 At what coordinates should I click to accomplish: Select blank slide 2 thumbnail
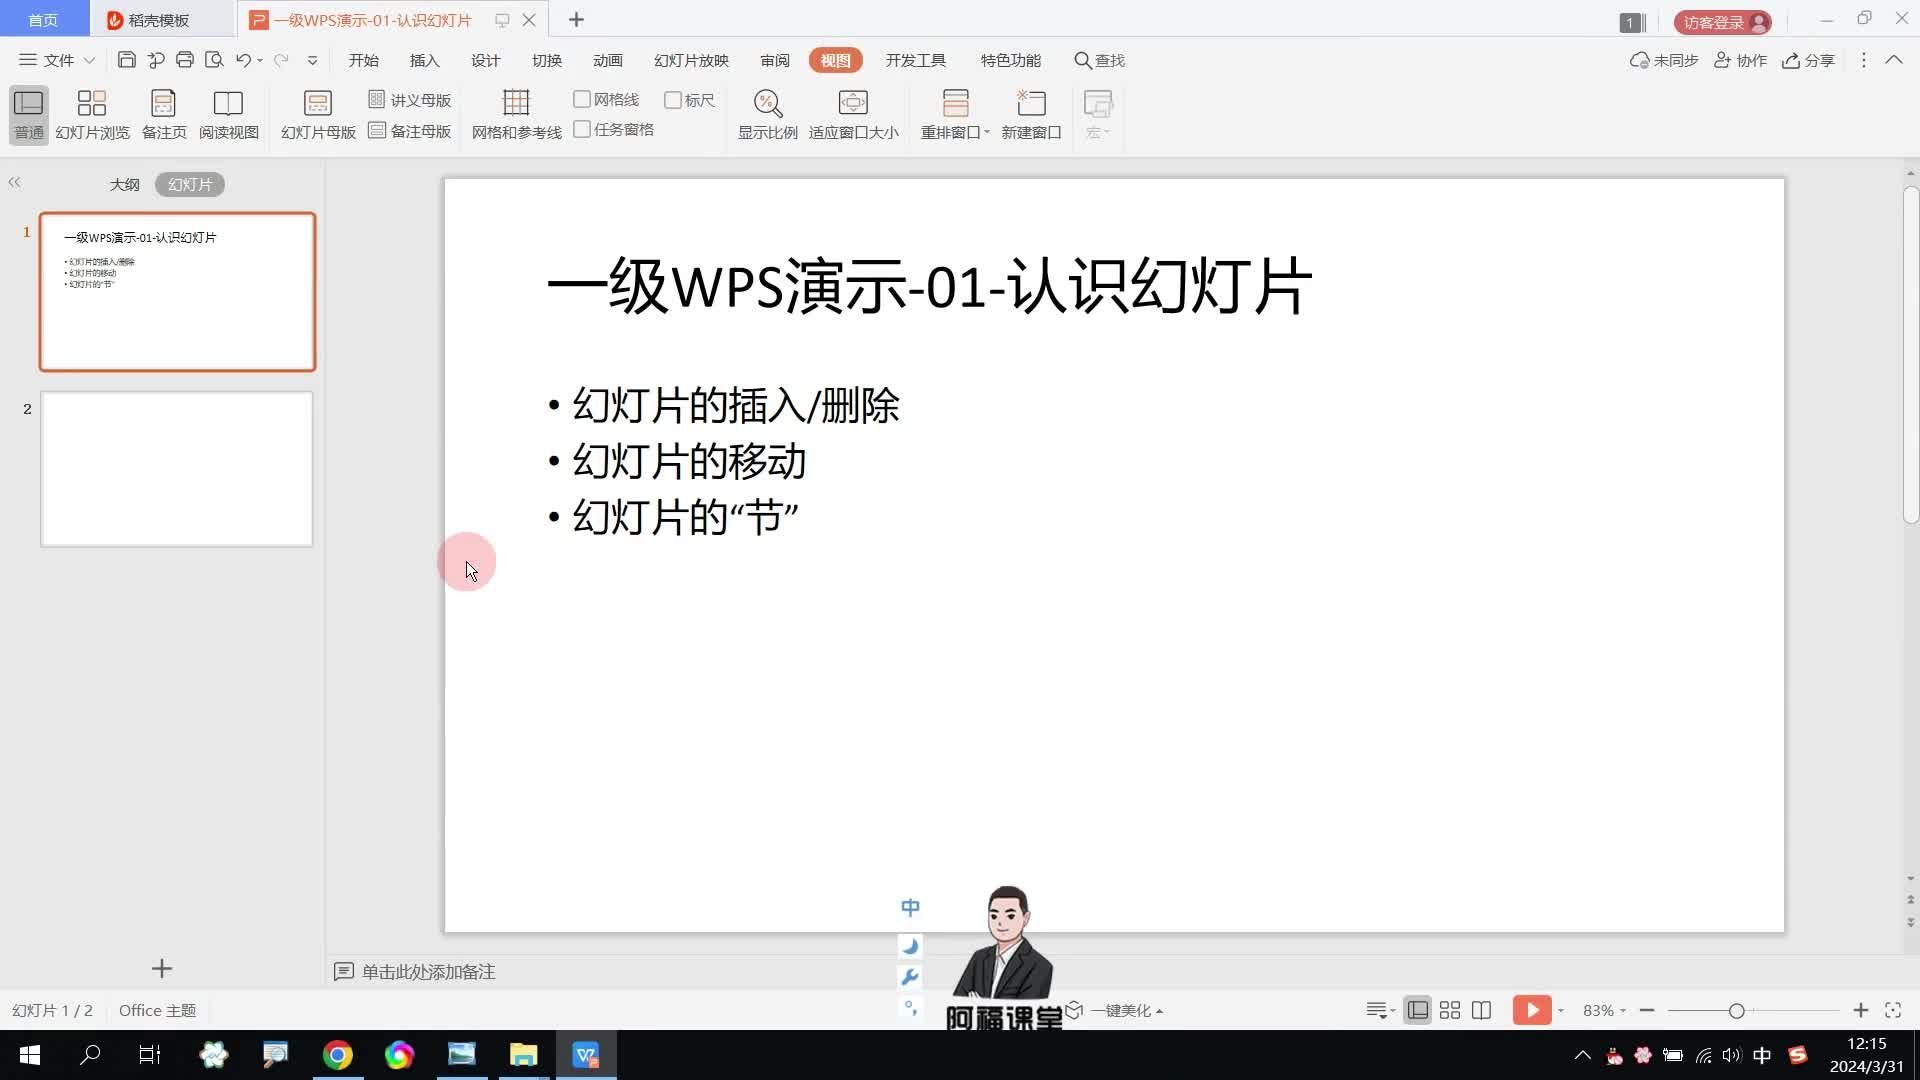click(x=177, y=469)
